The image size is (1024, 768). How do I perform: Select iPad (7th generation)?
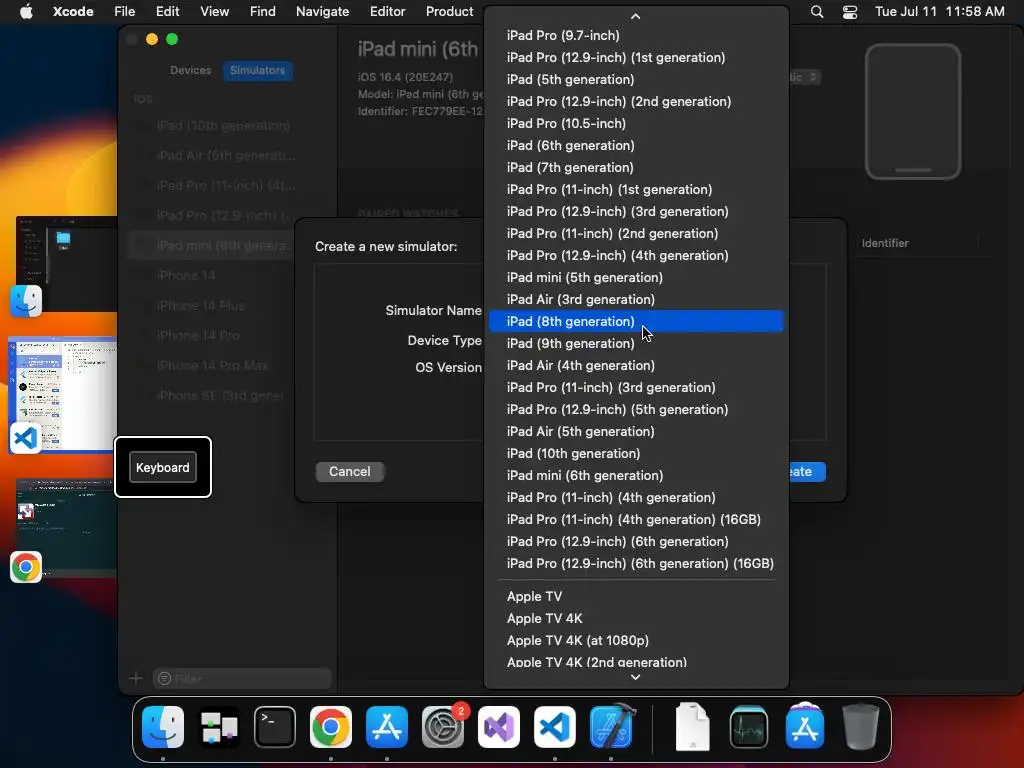point(635,168)
